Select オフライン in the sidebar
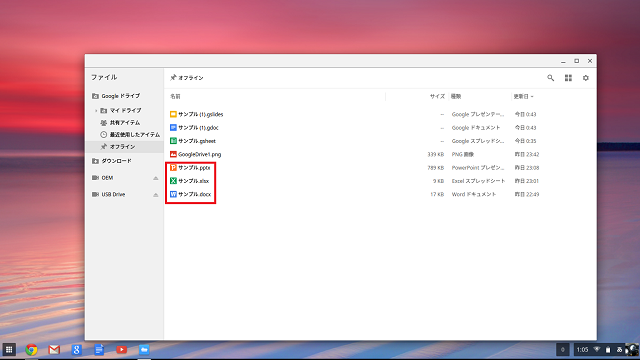The height and width of the screenshot is (360, 640). (x=124, y=147)
